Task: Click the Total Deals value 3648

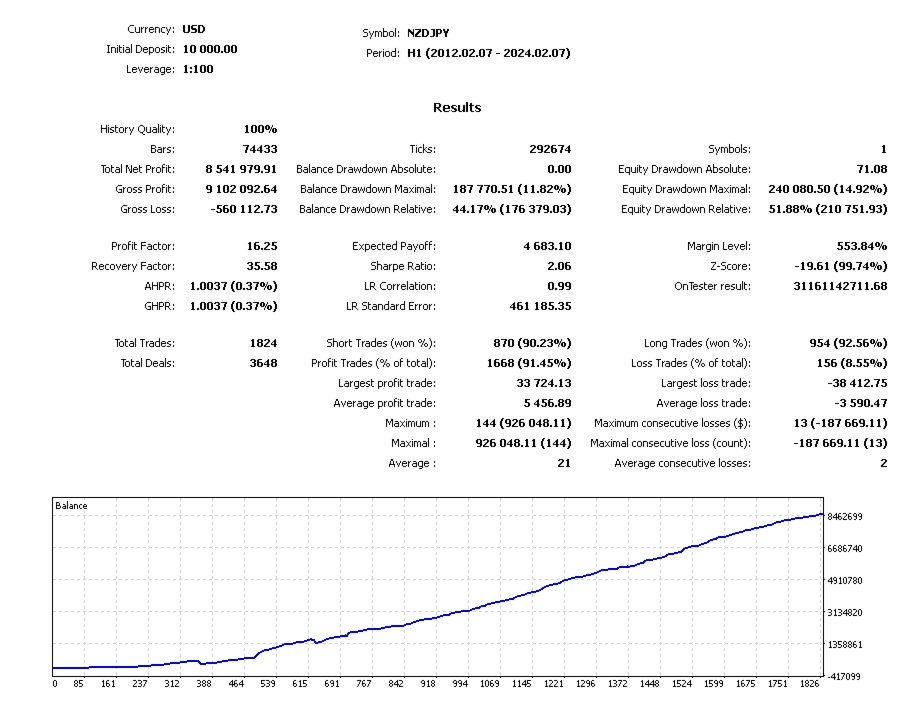Action: point(263,363)
